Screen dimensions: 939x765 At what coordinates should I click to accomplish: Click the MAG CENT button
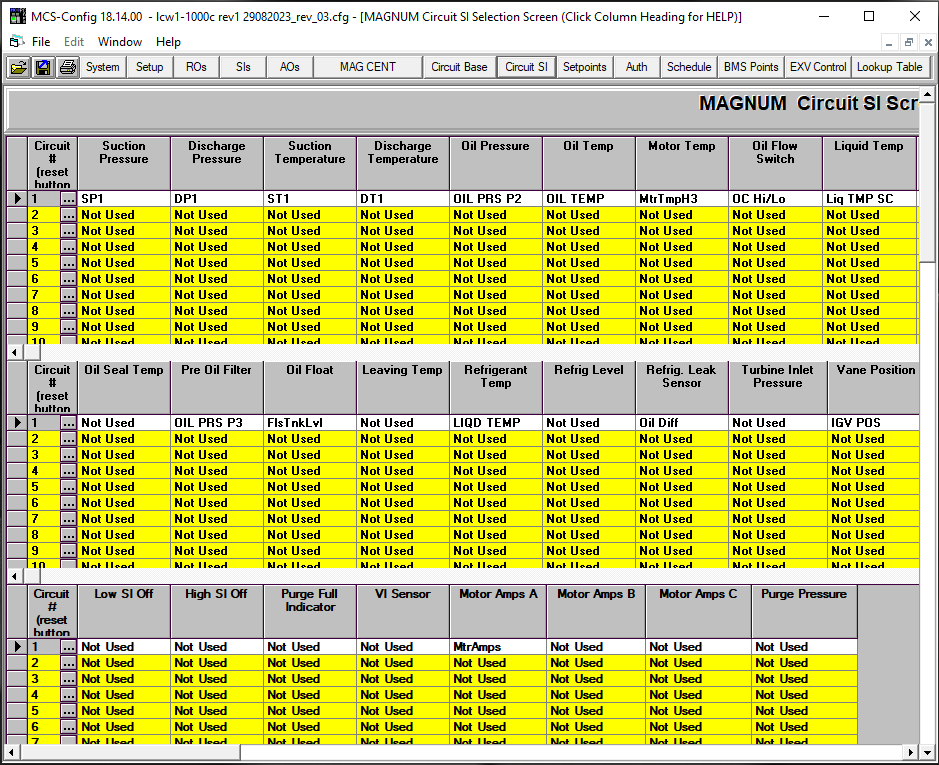pos(367,67)
